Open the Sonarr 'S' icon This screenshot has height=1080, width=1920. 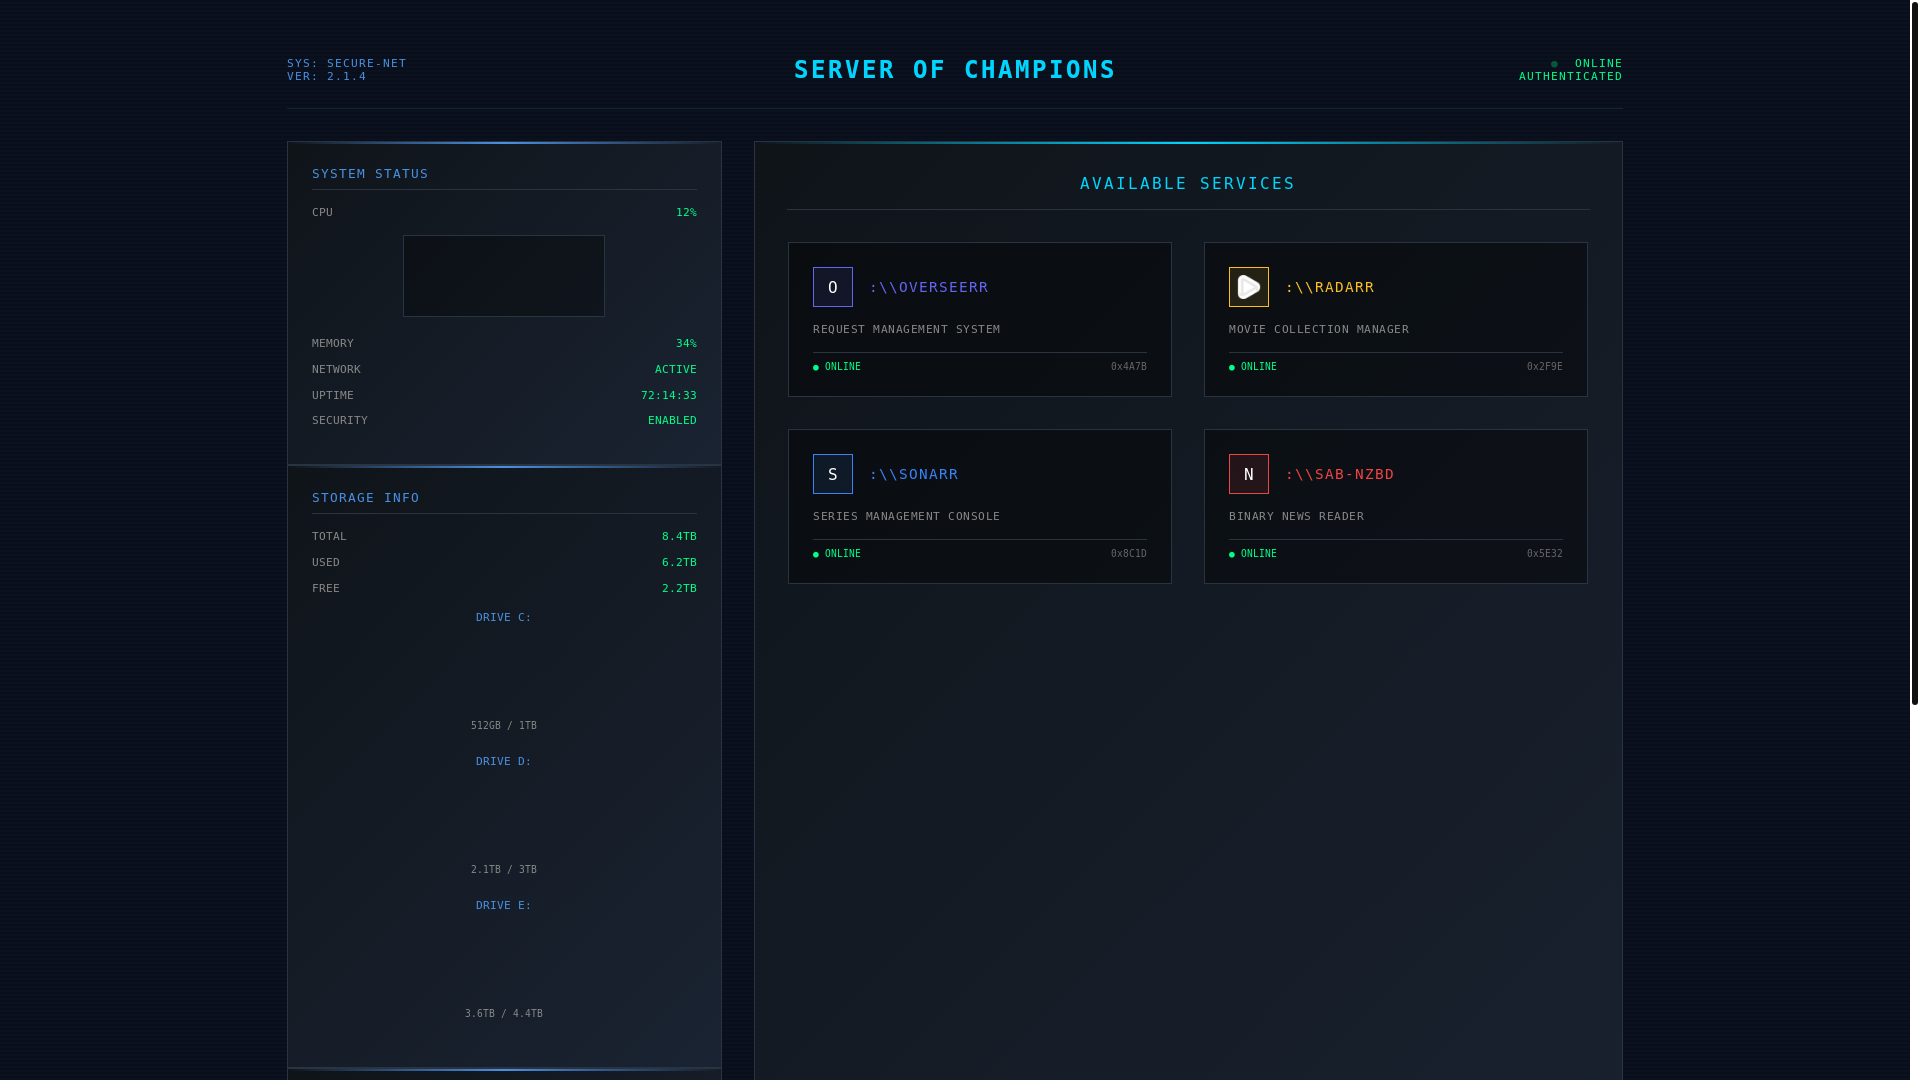[832, 474]
